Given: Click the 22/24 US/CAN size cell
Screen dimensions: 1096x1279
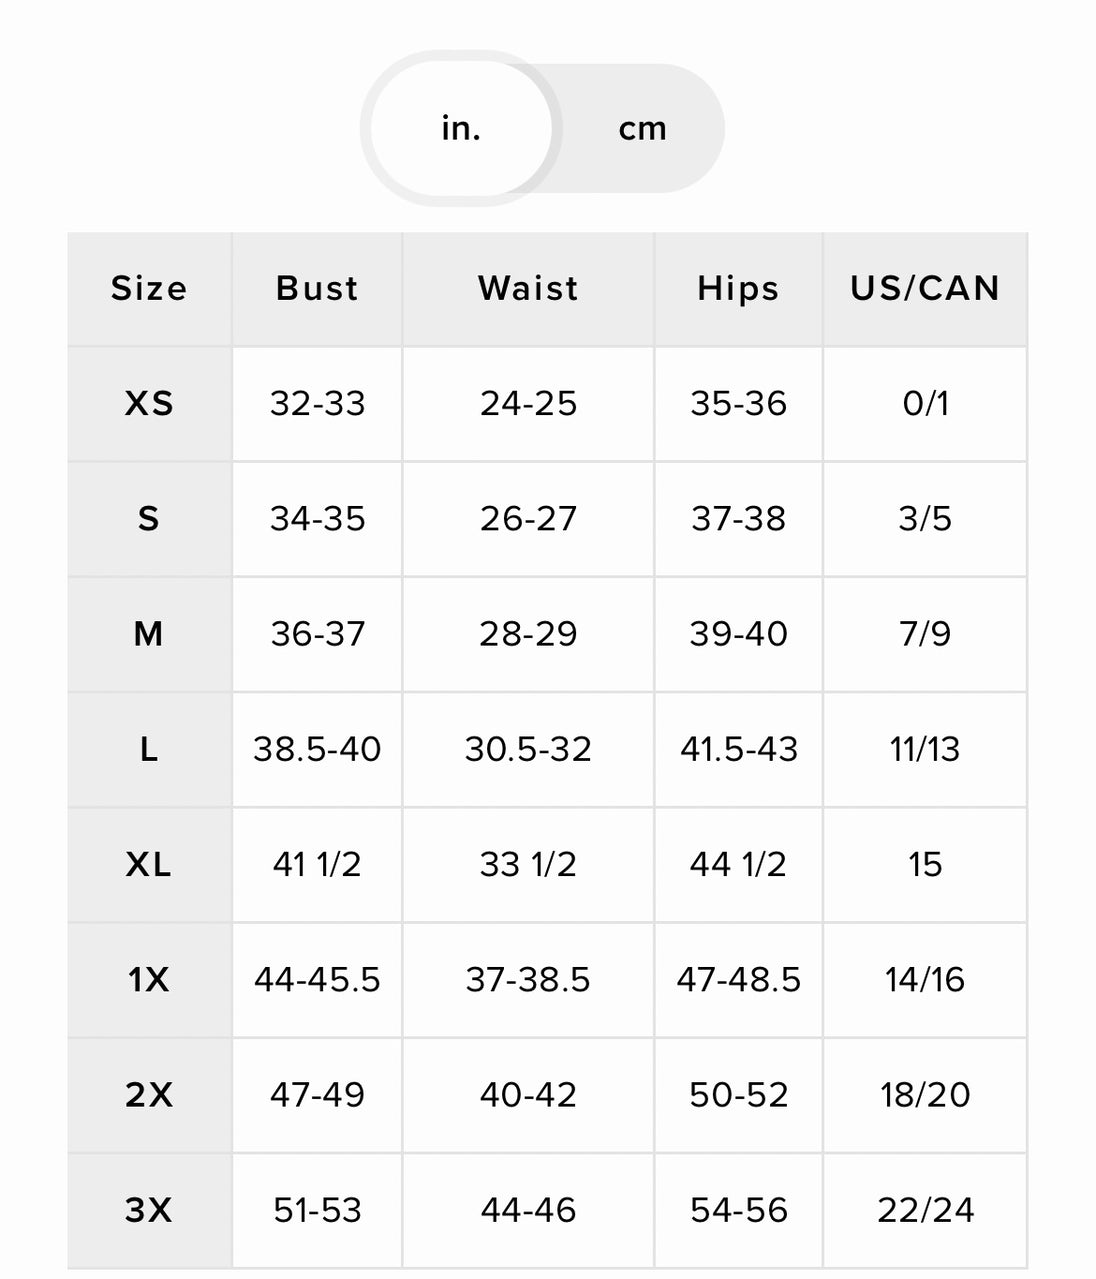Looking at the screenshot, I should pos(925,1210).
